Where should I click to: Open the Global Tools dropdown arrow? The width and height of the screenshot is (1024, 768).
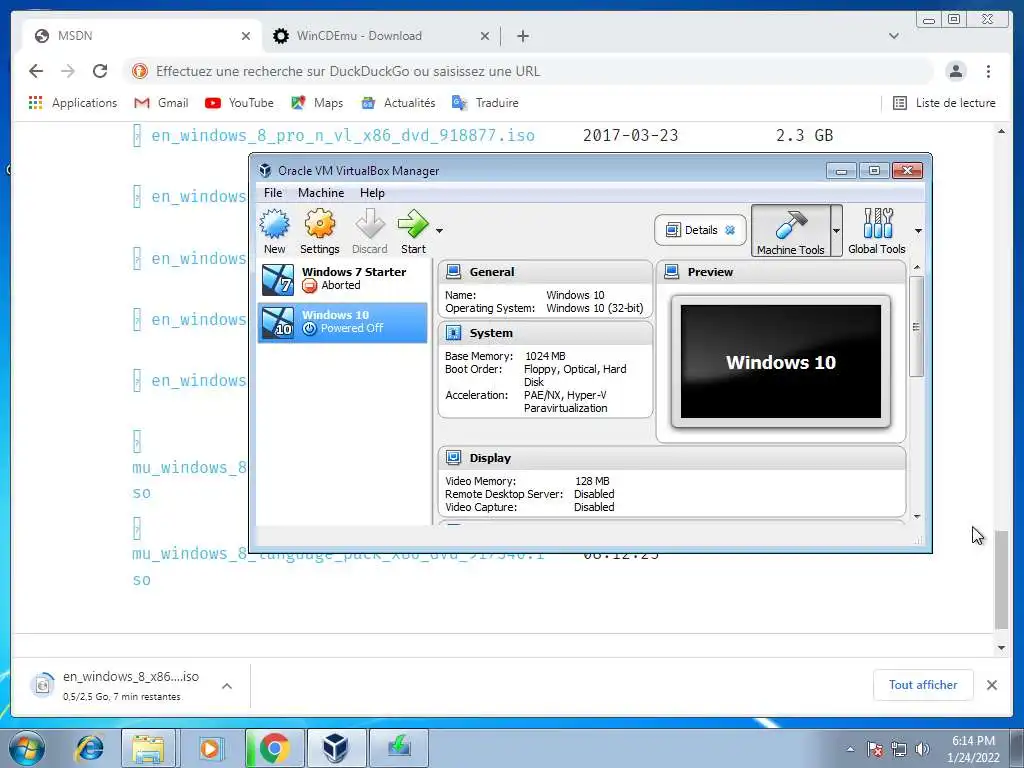[x=918, y=231]
